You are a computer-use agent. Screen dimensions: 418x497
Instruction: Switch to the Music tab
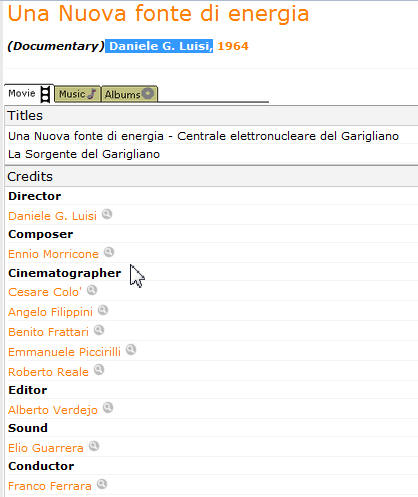77,94
